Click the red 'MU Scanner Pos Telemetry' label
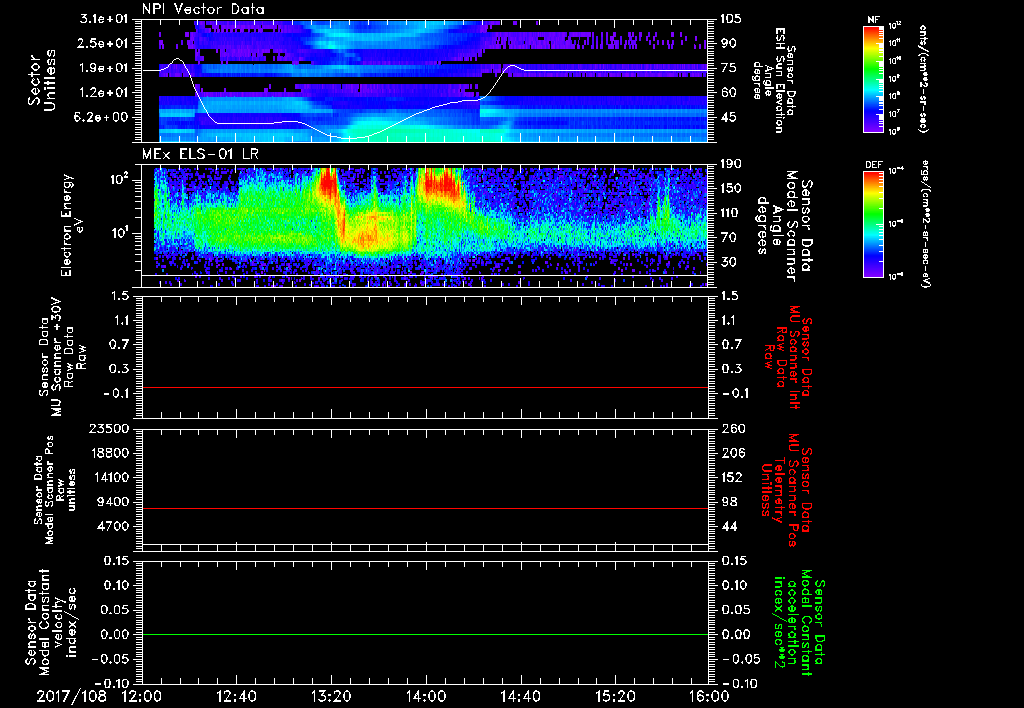1024x708 pixels. pos(787,490)
